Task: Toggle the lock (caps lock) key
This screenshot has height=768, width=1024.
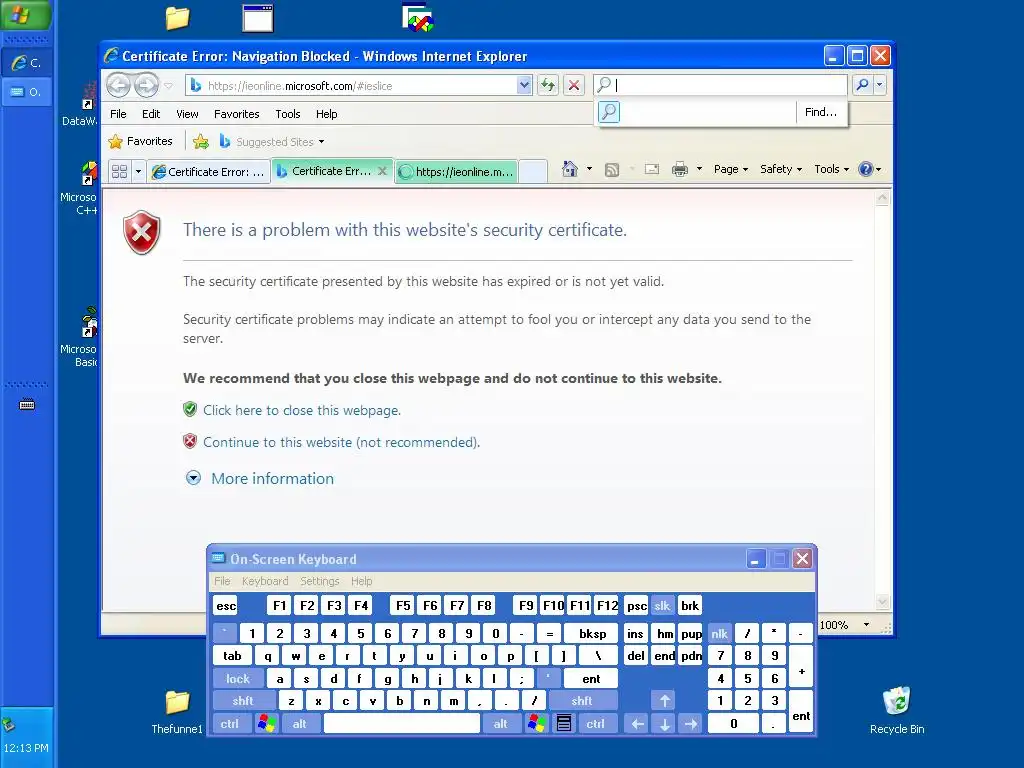Action: coord(238,679)
